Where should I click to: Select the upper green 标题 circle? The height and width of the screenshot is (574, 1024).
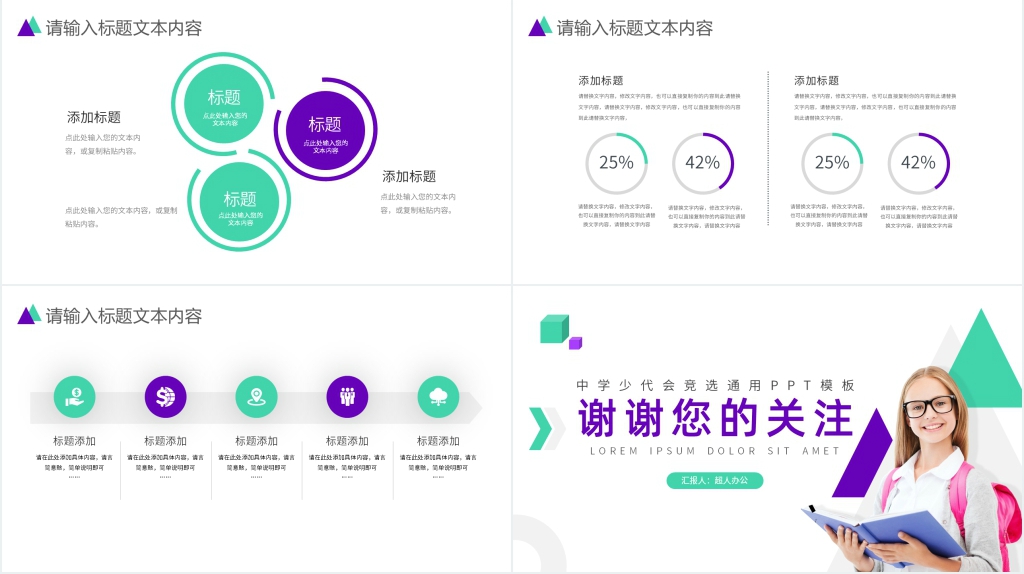pos(224,103)
